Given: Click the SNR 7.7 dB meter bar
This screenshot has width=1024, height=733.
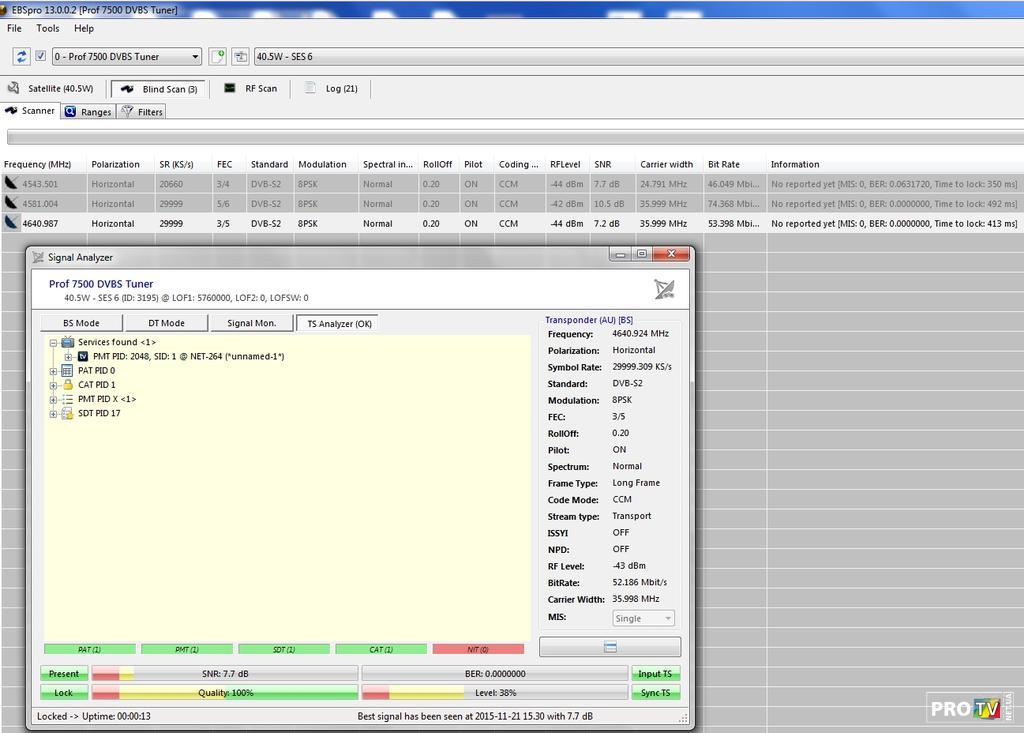Looking at the screenshot, I should (x=224, y=674).
